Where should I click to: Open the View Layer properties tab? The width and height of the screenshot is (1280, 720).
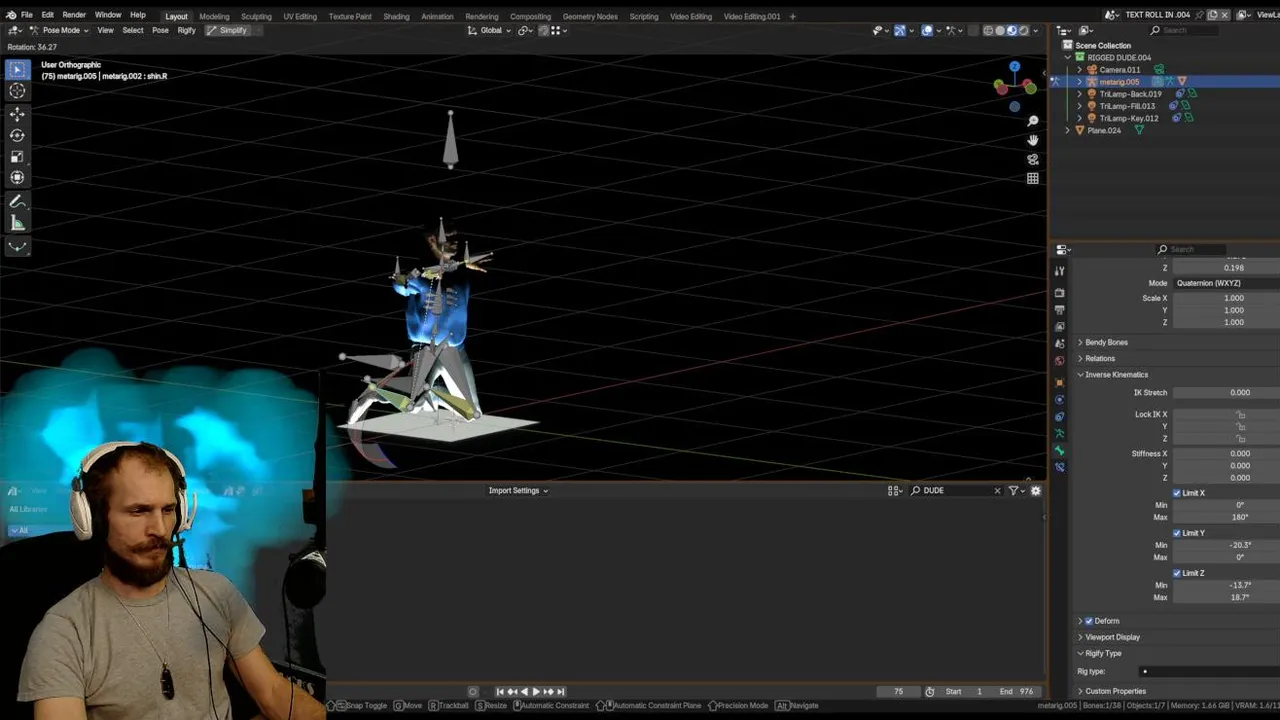pos(1060,327)
